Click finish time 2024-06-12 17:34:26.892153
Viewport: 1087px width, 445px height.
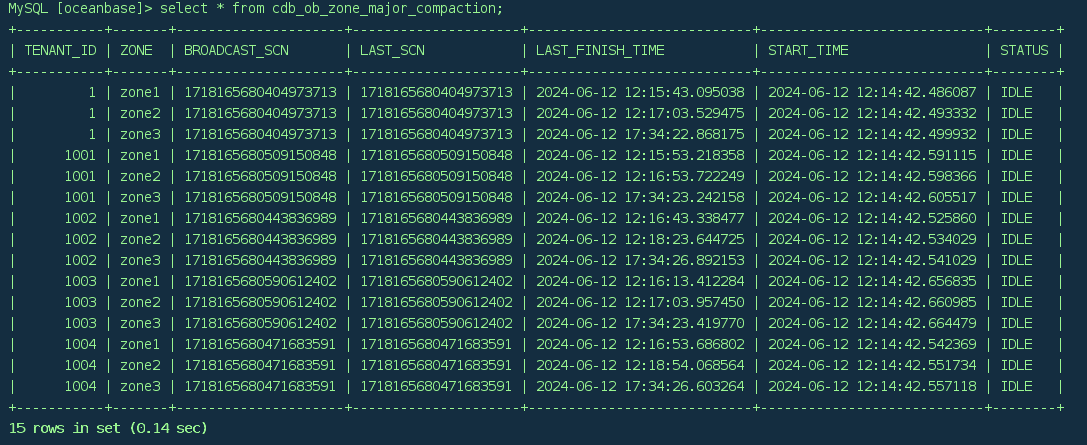pos(640,260)
